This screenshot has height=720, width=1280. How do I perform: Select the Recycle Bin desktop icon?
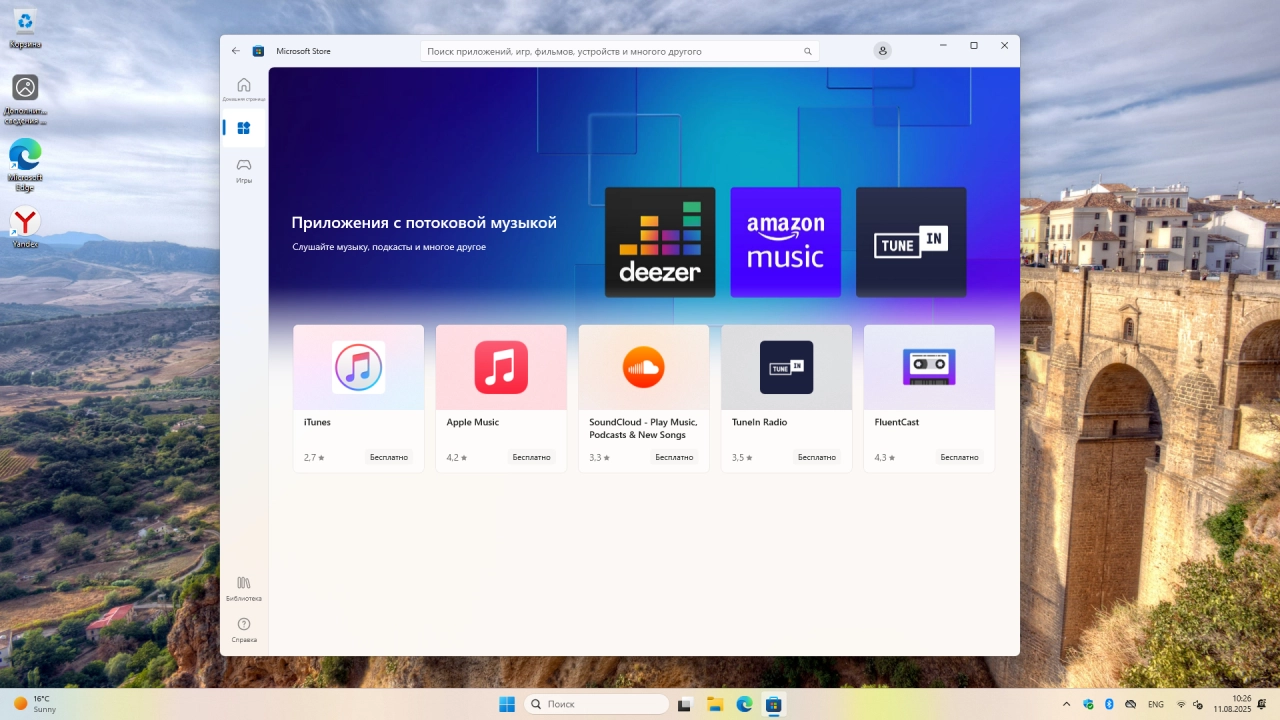pyautogui.click(x=25, y=27)
